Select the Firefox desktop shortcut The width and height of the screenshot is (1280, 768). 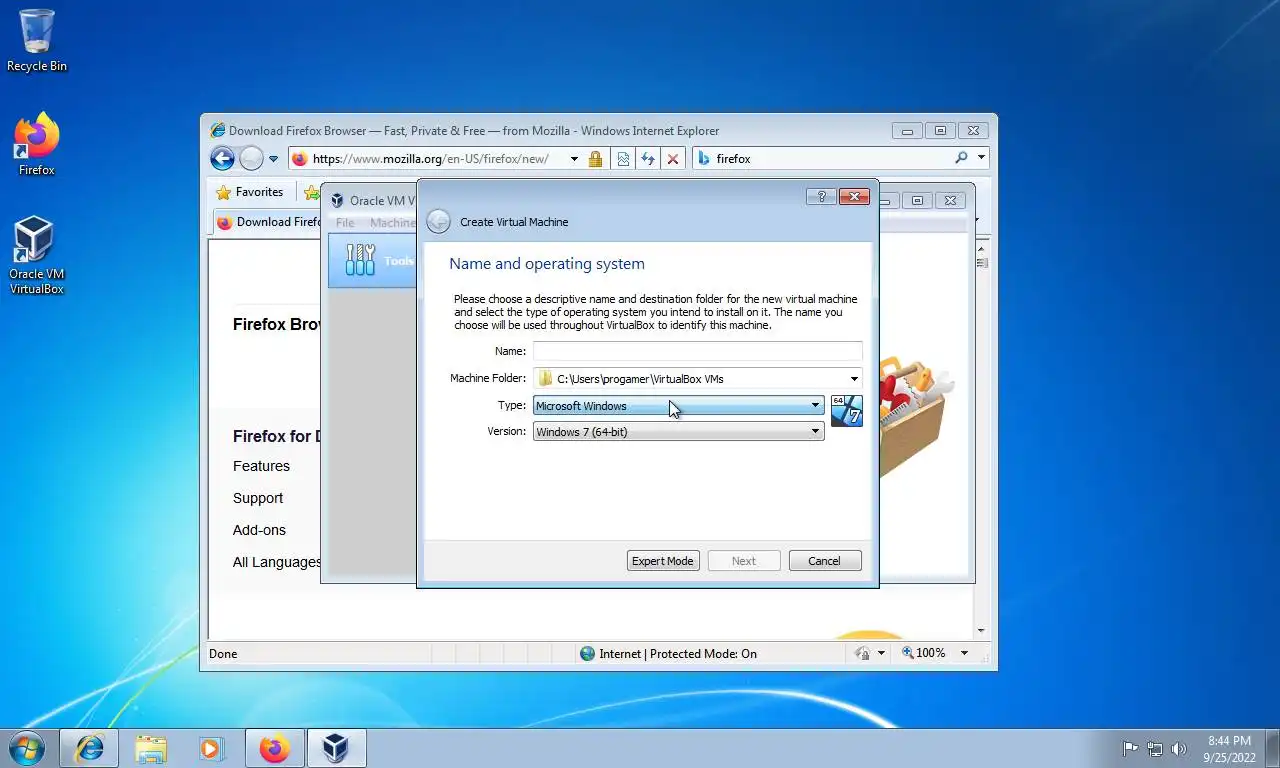(37, 144)
